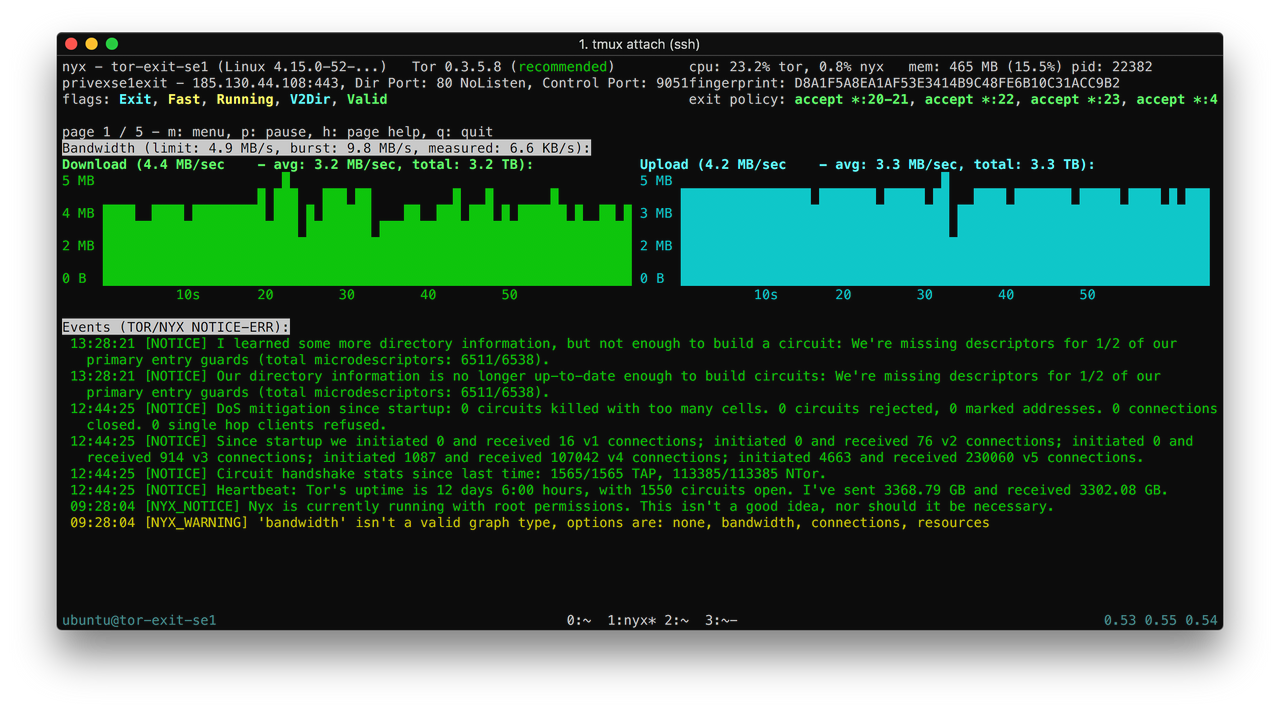1280x711 pixels.
Task: Click the 'pid: 22382' value
Action: click(x=1112, y=67)
